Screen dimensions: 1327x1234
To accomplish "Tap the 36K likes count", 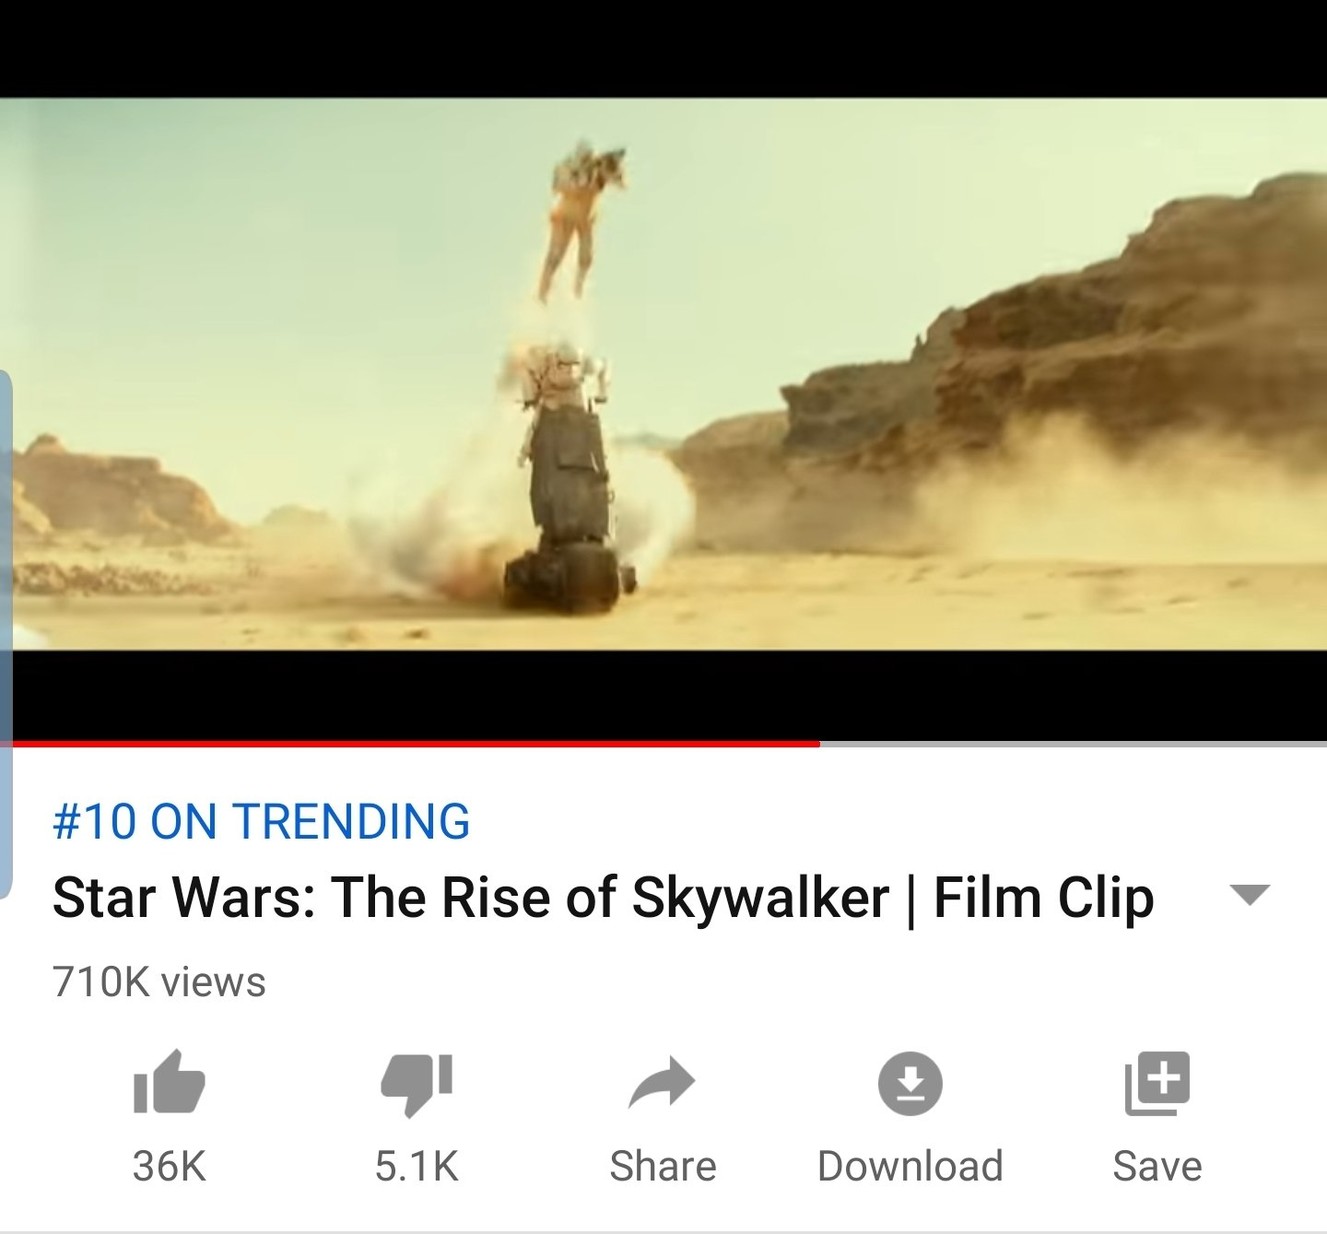I will (x=169, y=1166).
